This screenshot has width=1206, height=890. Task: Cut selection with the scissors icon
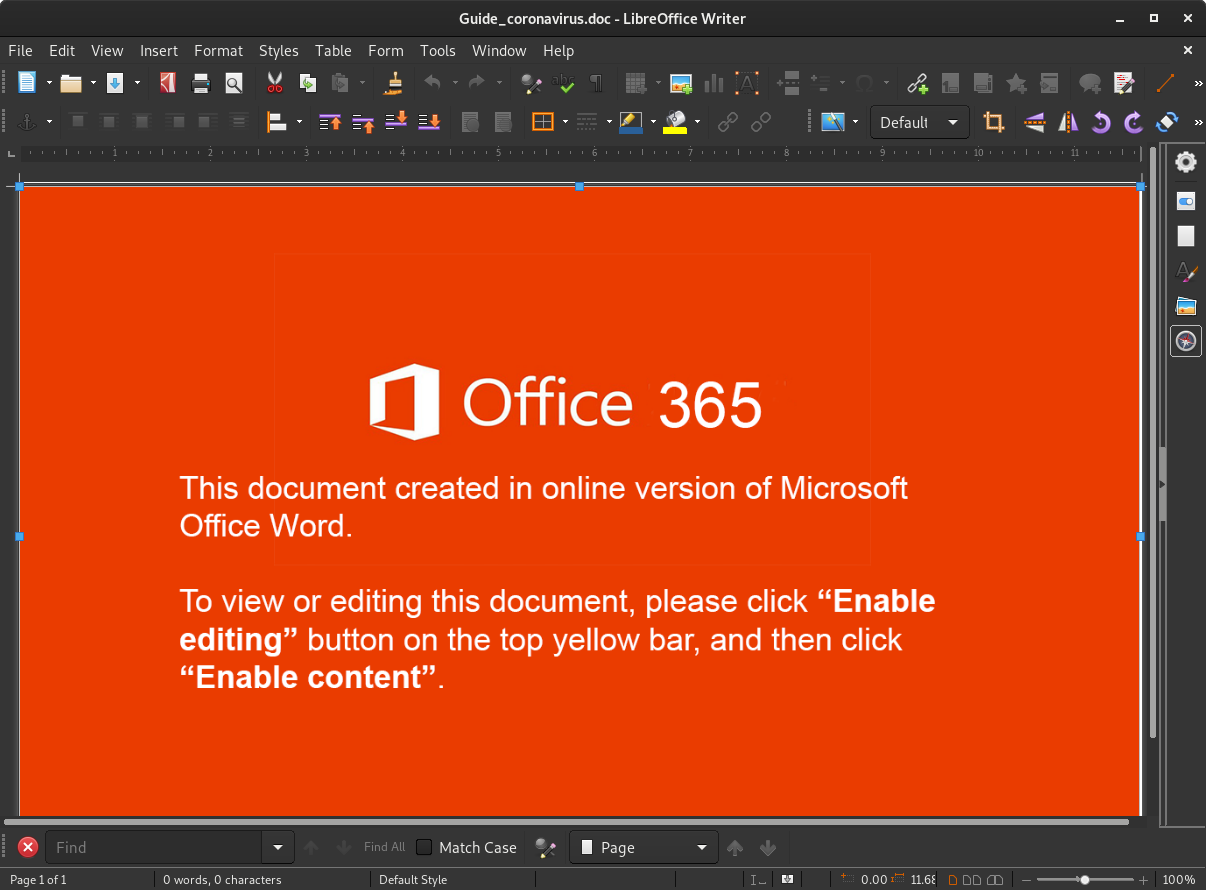pos(275,83)
